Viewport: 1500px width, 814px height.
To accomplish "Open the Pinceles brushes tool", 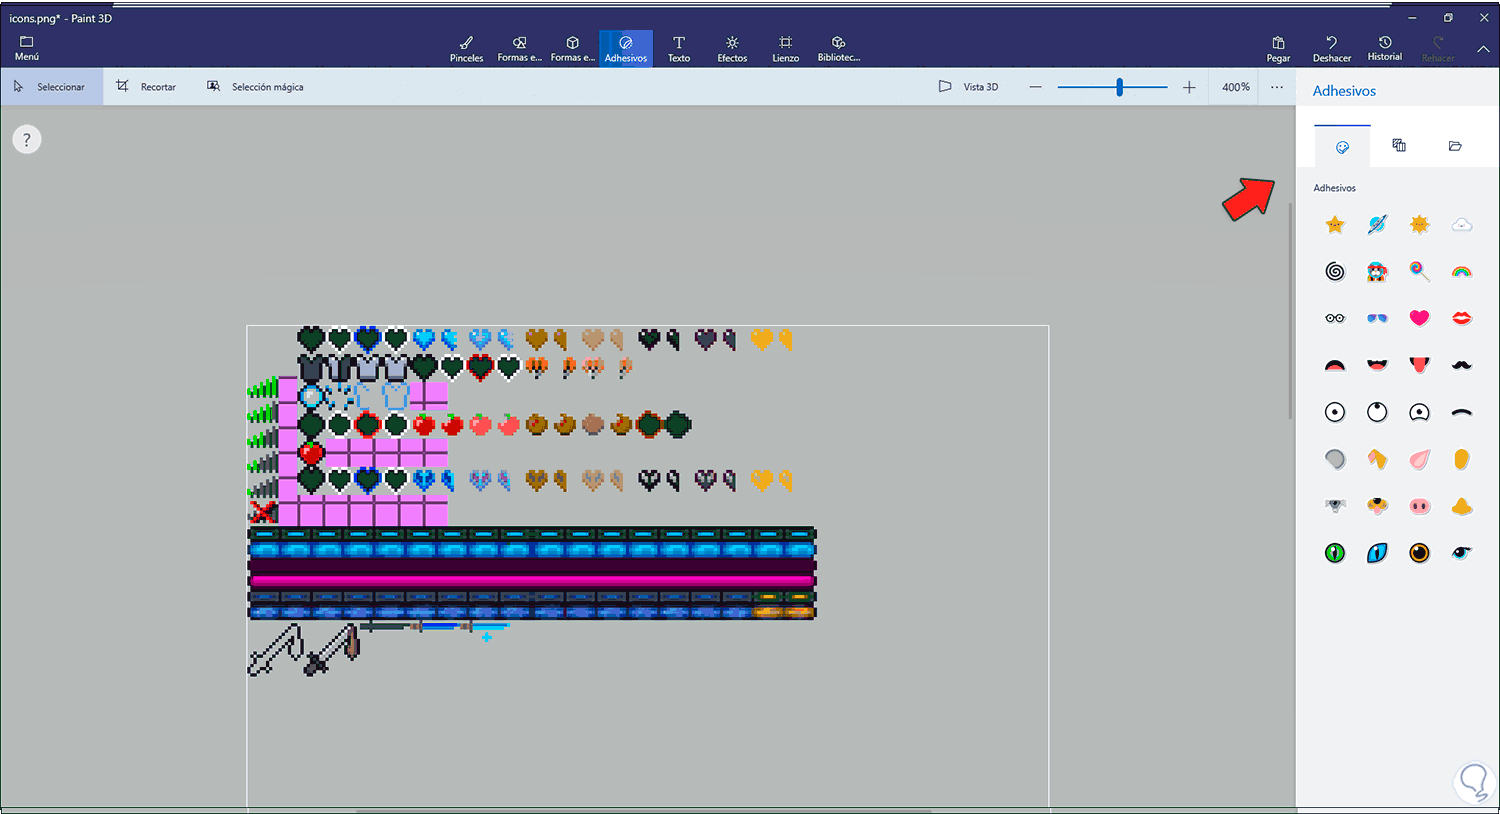I will tap(466, 48).
